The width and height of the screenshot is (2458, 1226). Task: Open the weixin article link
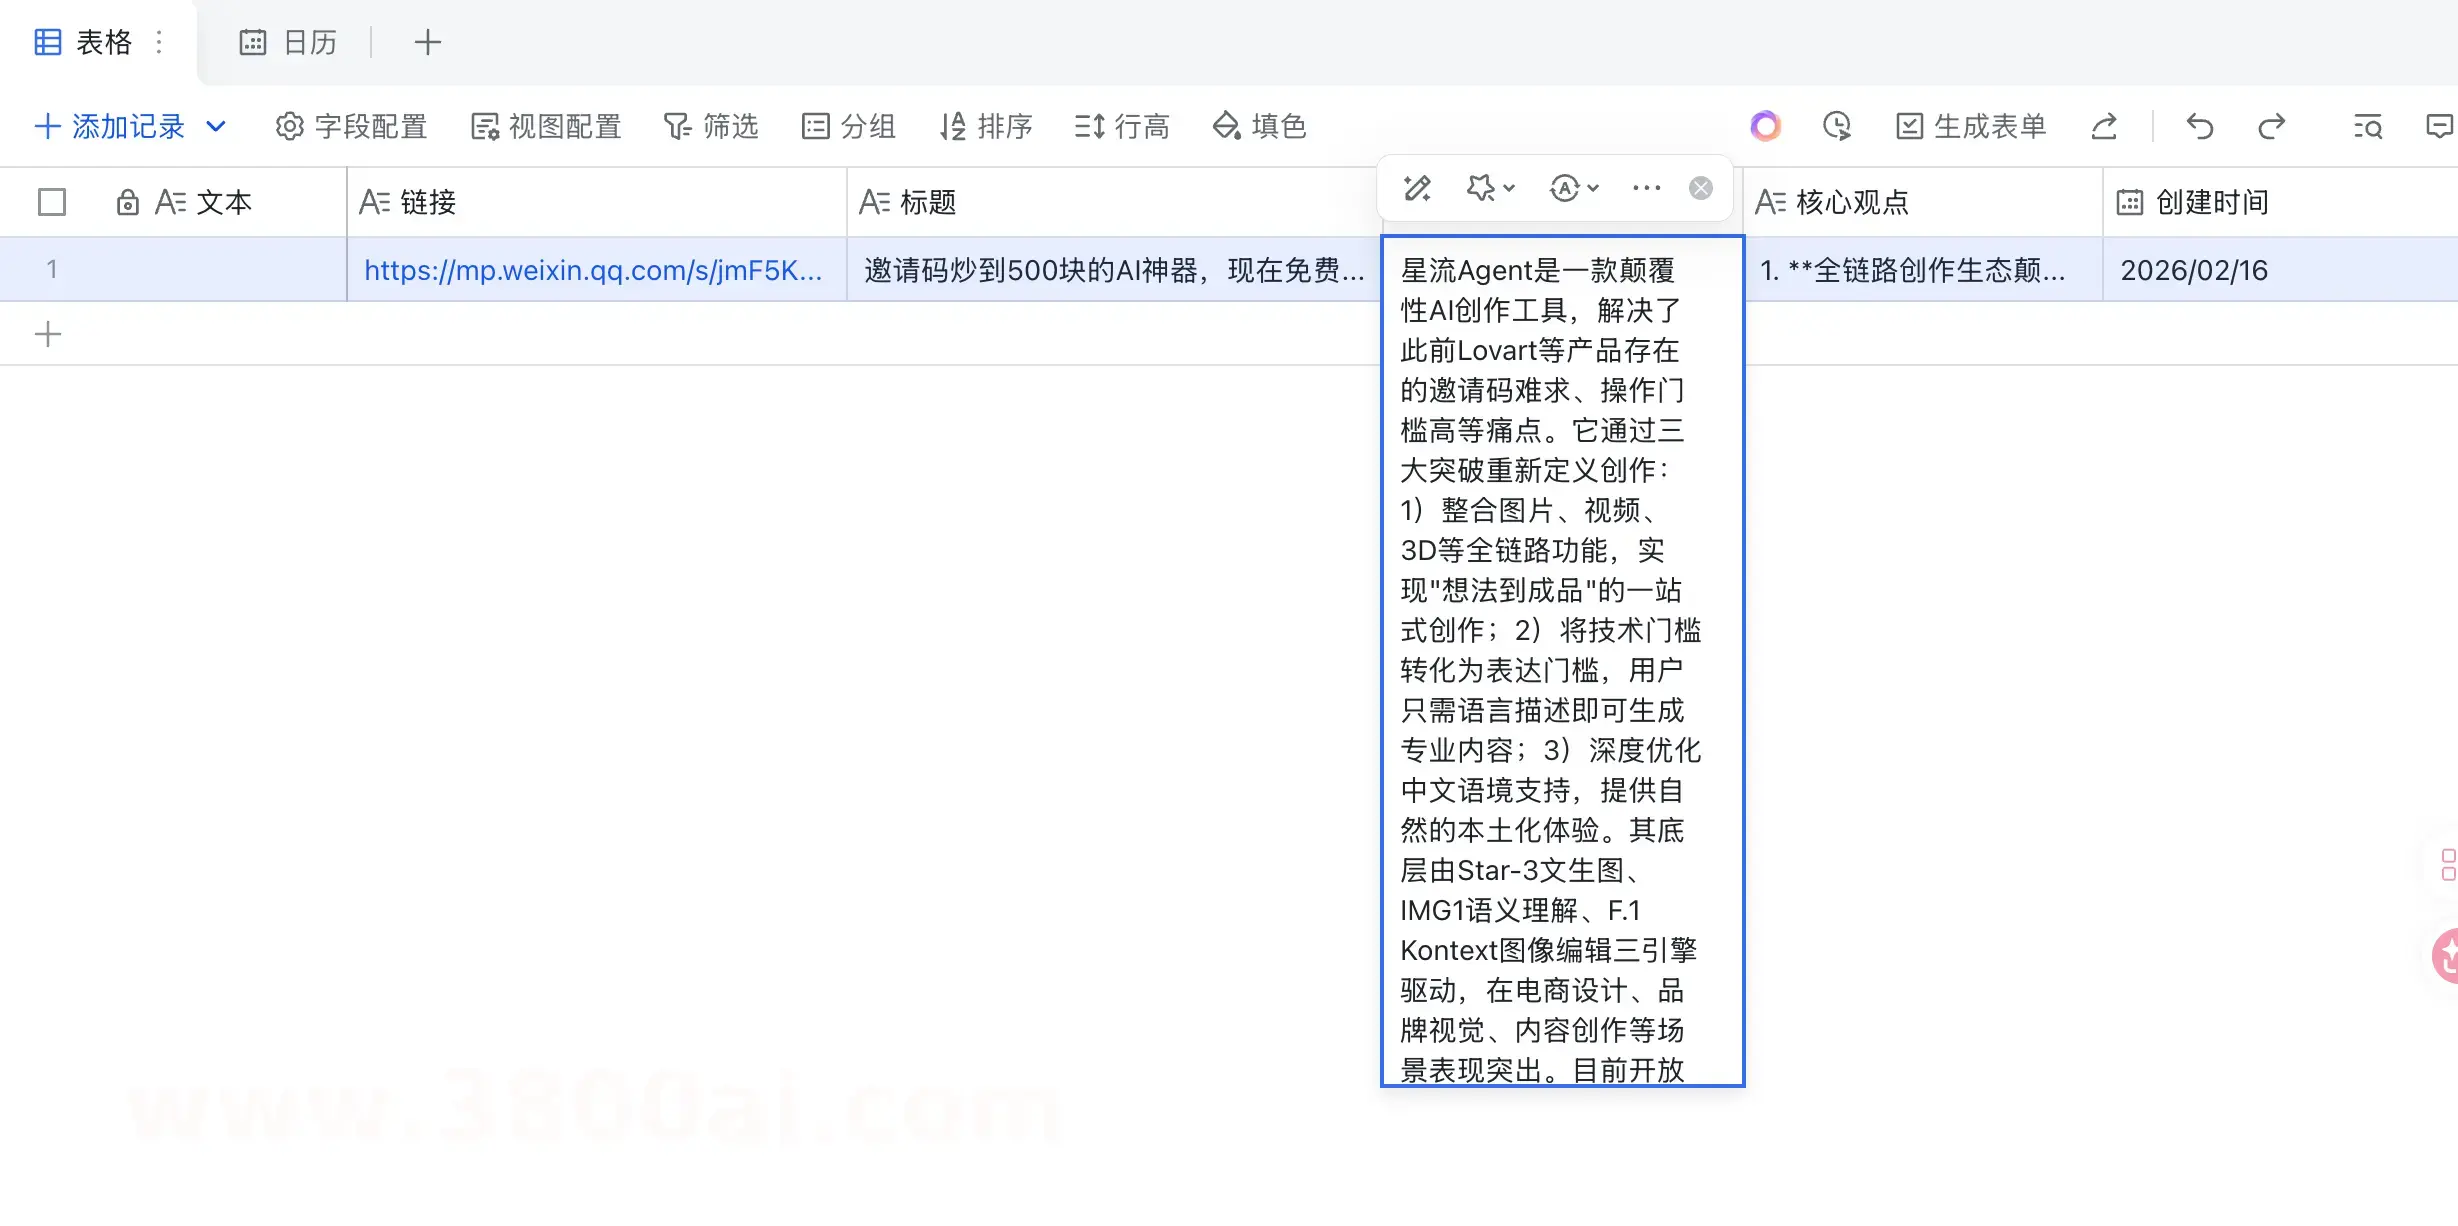(593, 269)
